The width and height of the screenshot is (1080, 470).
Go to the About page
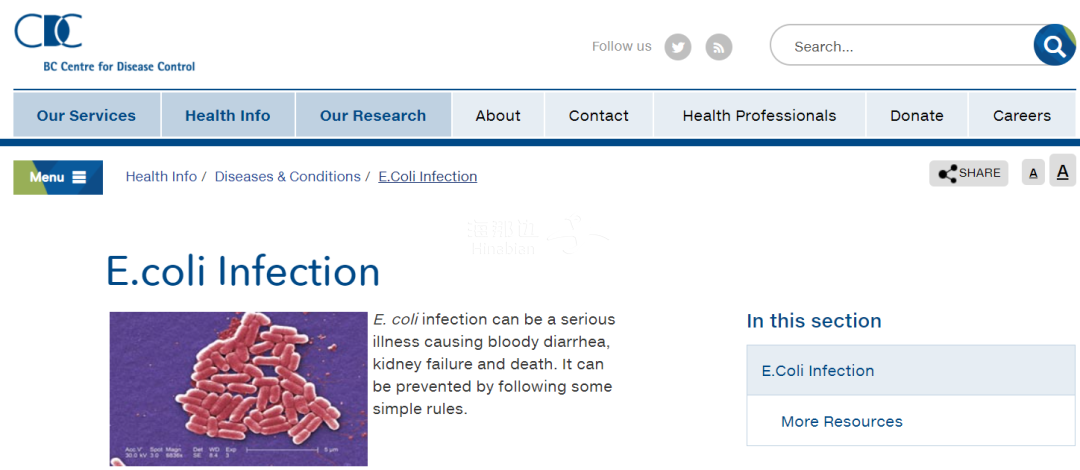(498, 115)
